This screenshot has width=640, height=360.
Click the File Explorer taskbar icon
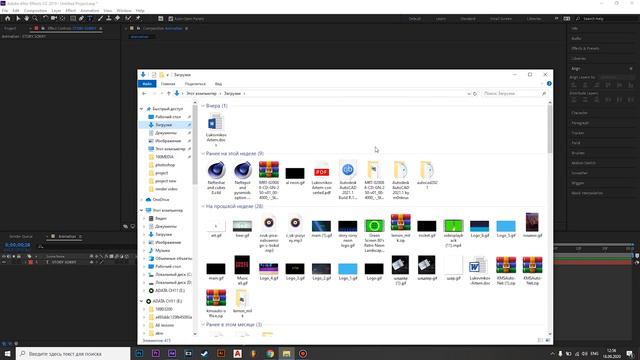coord(286,353)
